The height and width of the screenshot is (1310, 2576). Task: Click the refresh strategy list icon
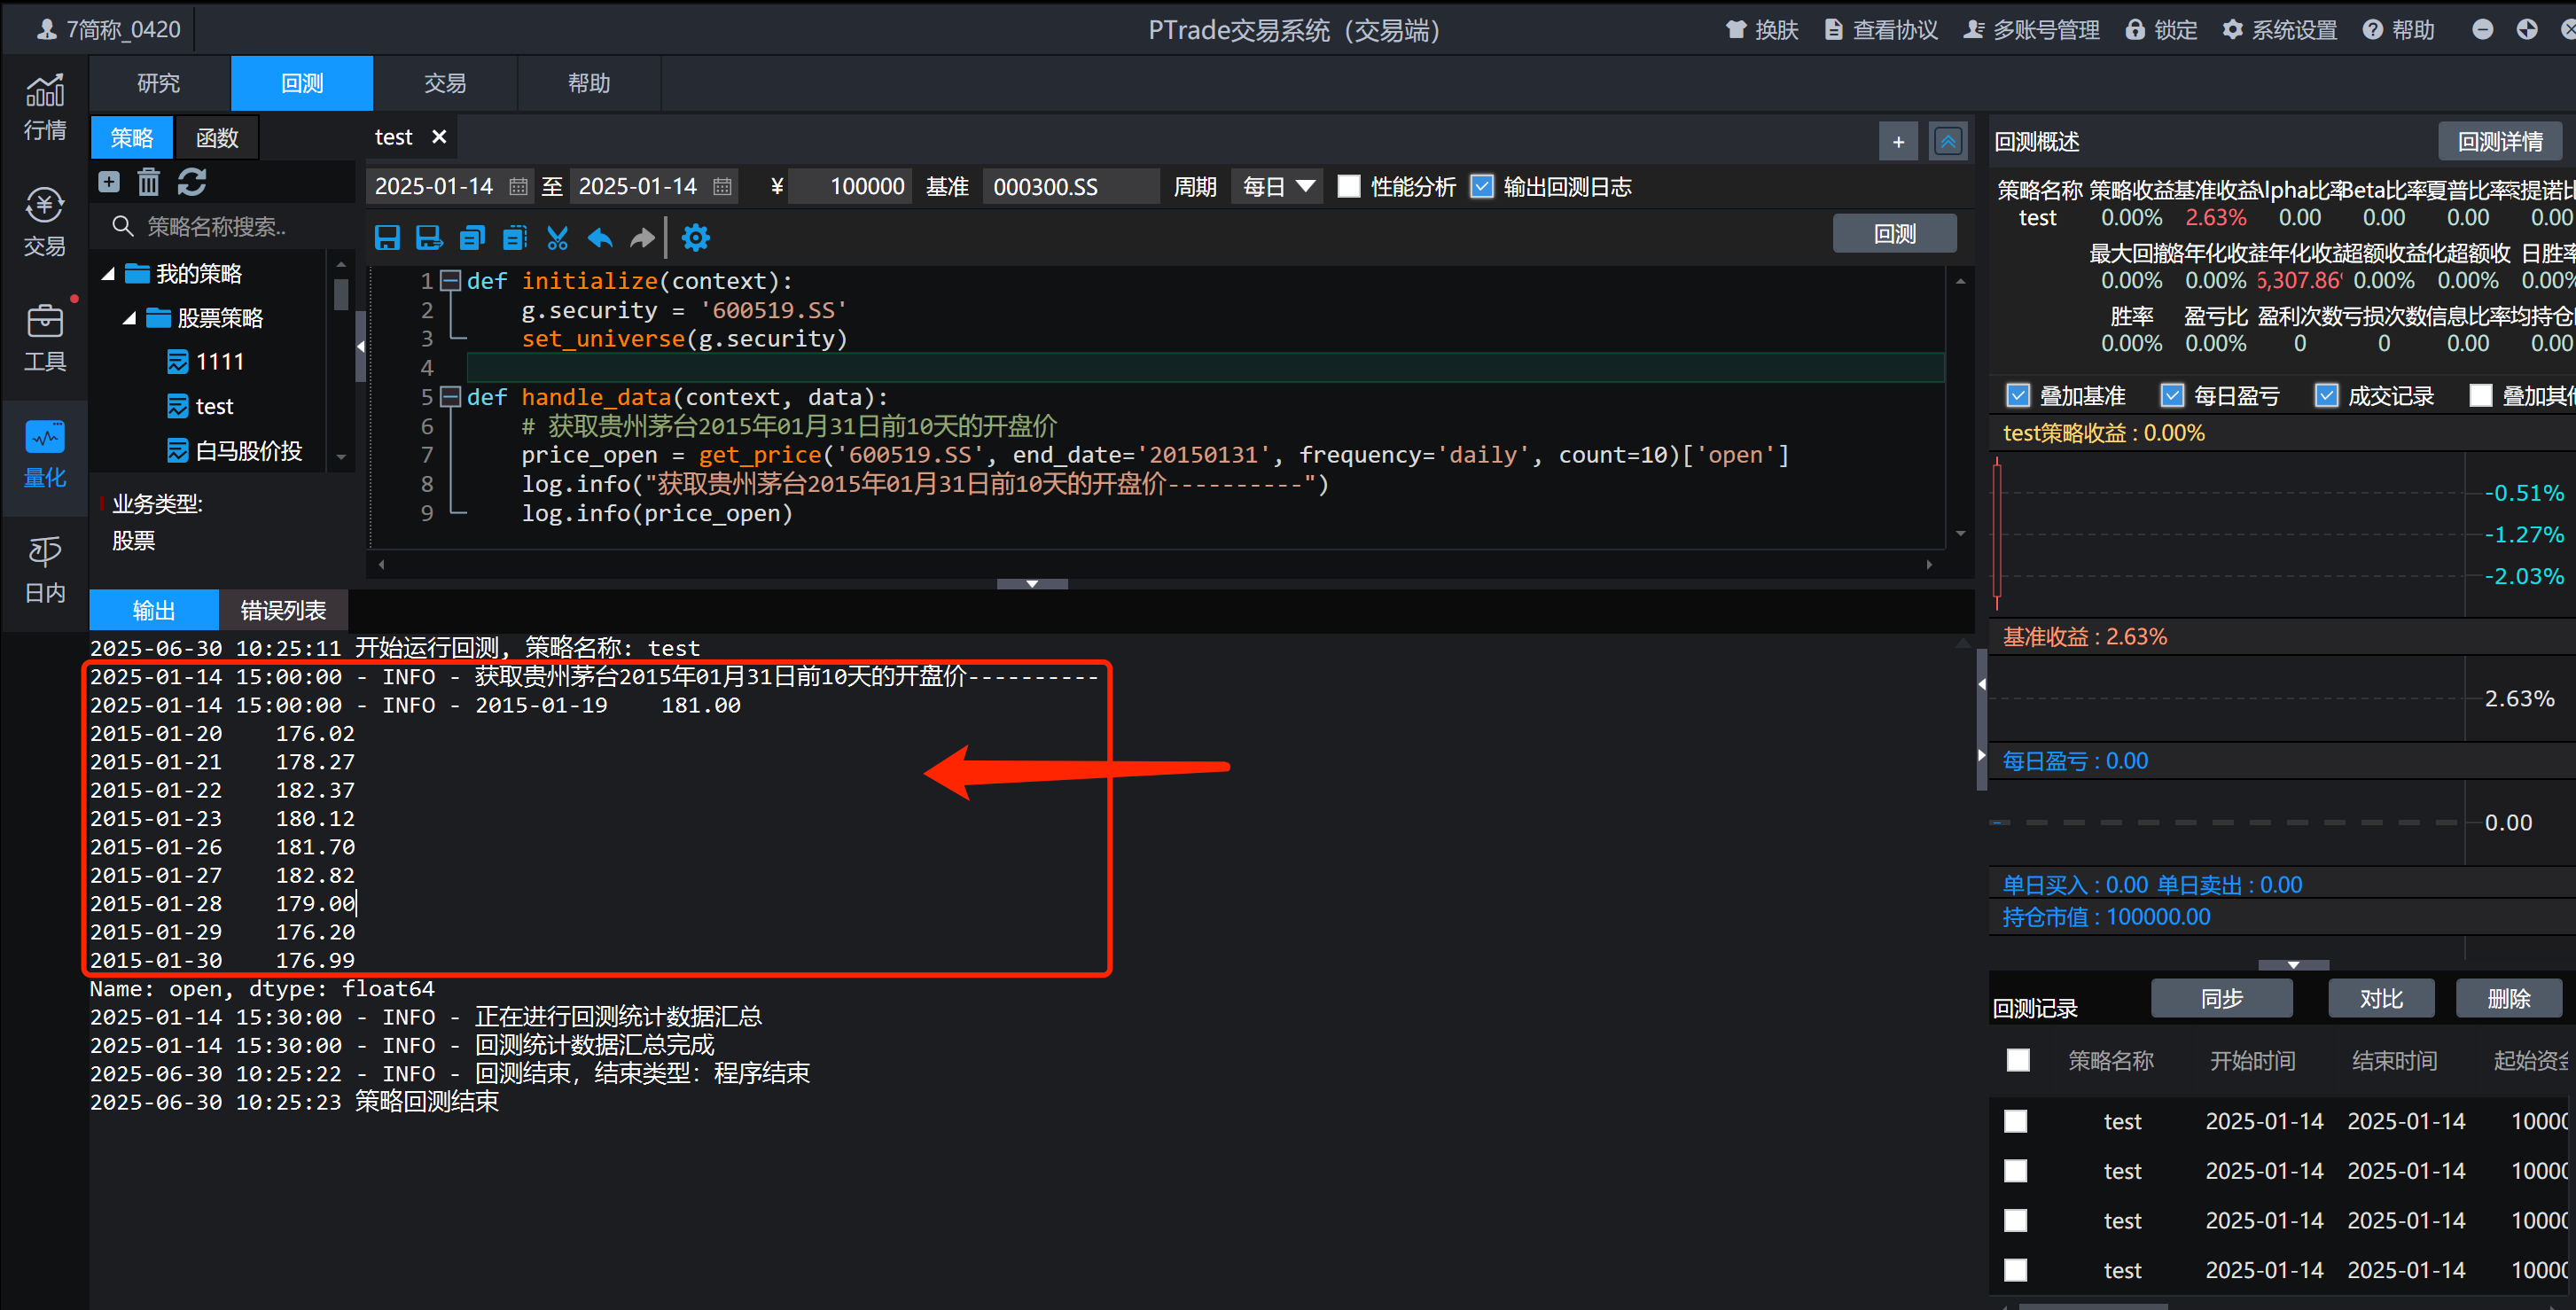pos(192,182)
